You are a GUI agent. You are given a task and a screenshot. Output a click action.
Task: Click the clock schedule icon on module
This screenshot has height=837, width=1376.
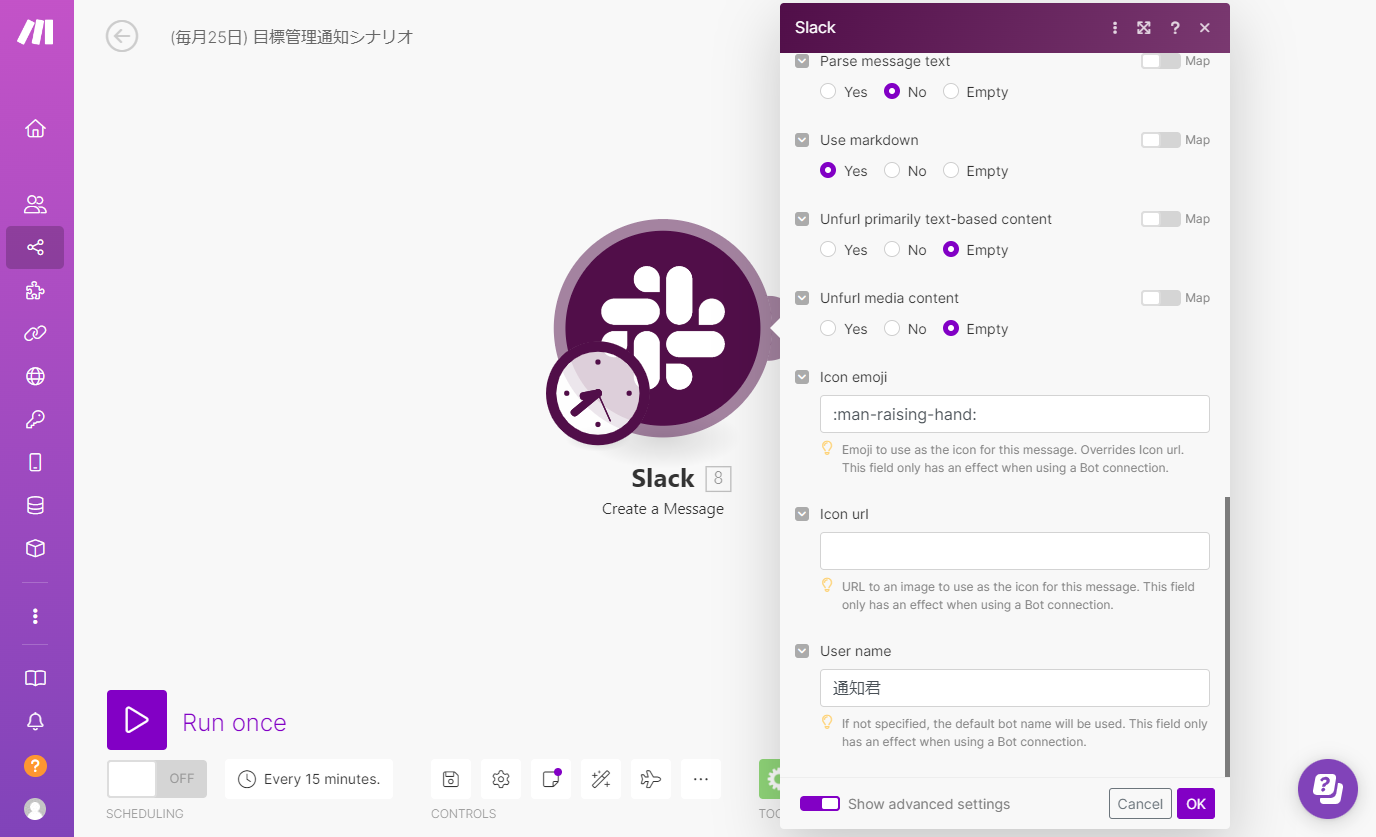597,393
